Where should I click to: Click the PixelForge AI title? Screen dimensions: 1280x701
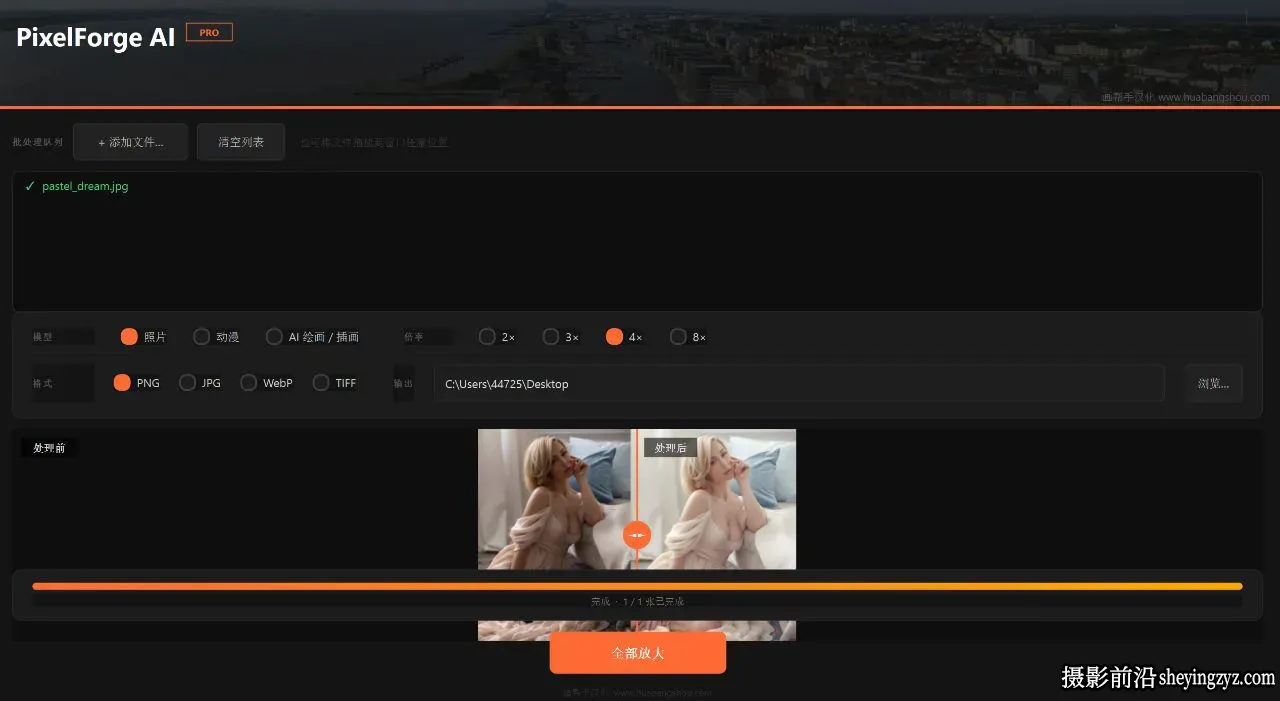[x=96, y=37]
